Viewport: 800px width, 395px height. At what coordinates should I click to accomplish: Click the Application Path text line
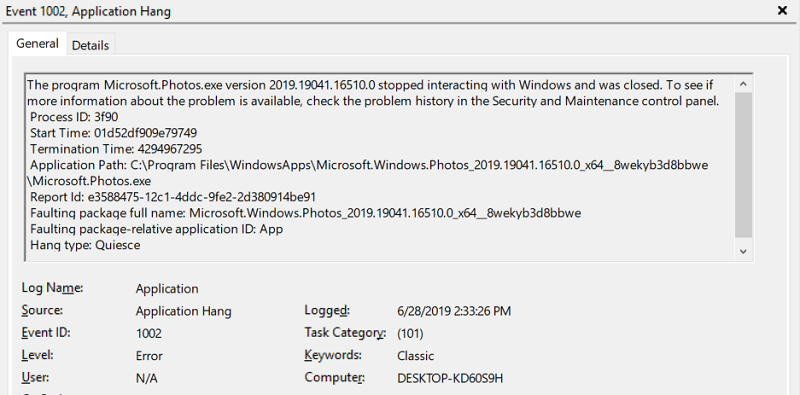click(x=369, y=165)
